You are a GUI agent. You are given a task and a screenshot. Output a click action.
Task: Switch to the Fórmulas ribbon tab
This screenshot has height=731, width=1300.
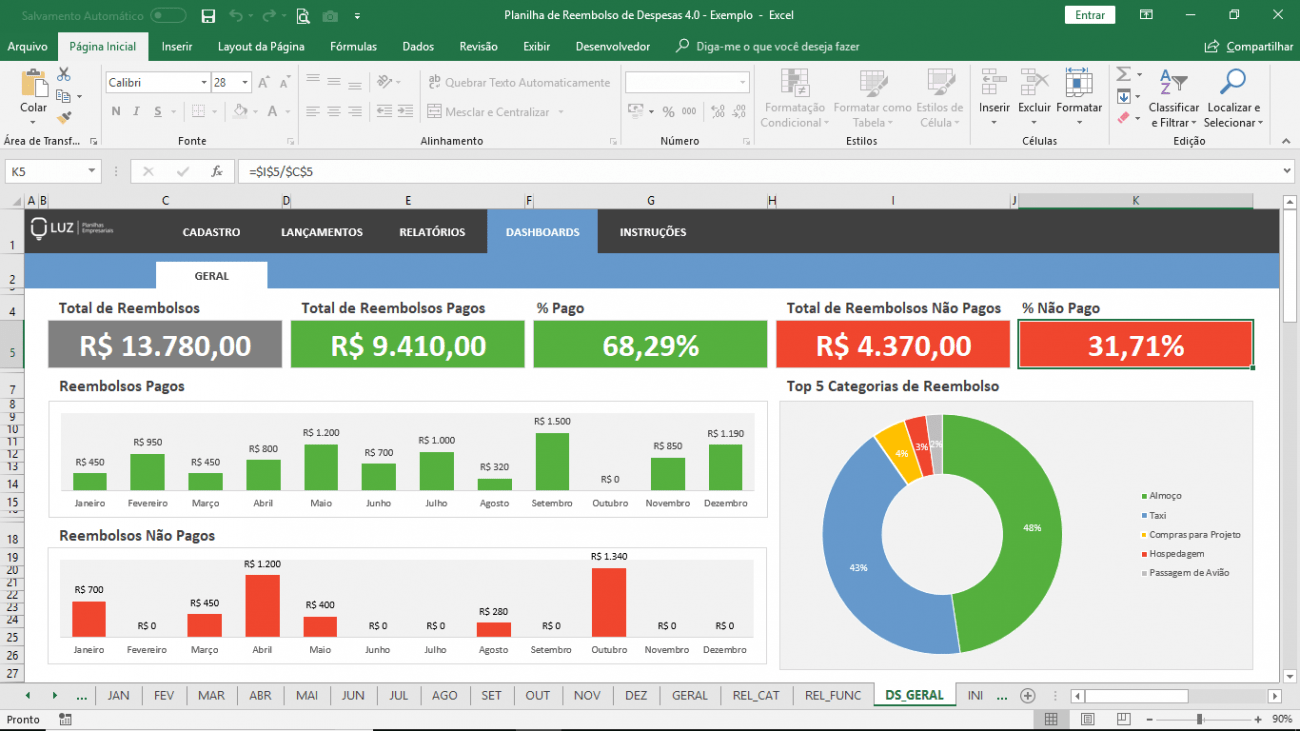tap(353, 46)
